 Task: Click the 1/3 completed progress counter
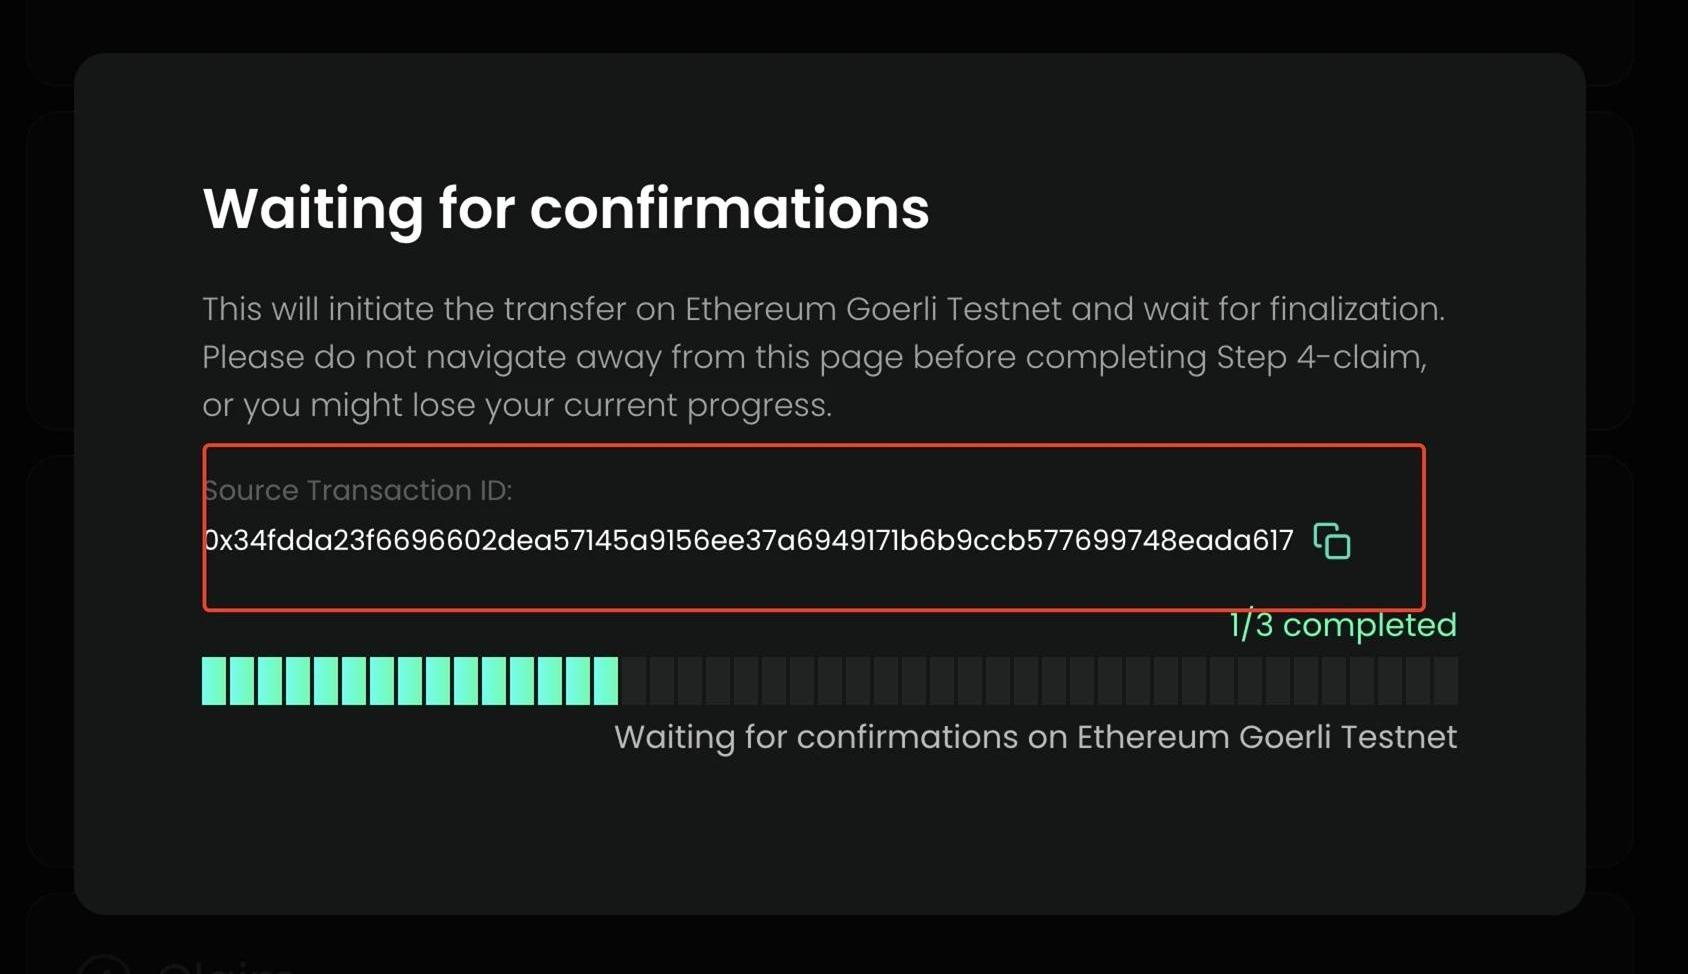point(1342,625)
